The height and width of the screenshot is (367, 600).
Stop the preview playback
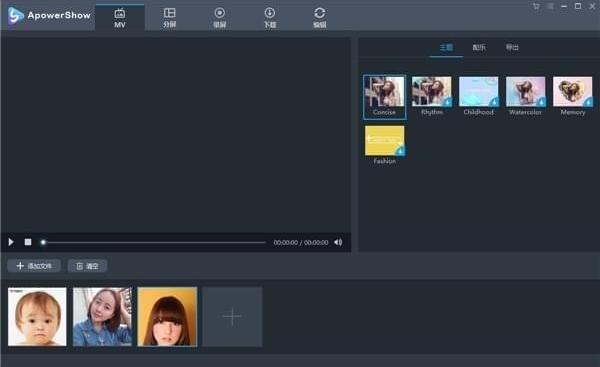tap(28, 242)
